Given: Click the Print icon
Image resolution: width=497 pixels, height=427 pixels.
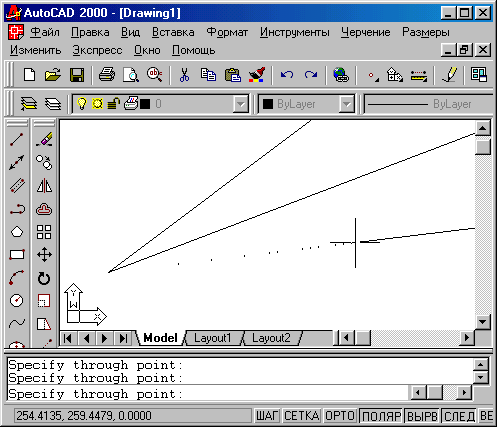Looking at the screenshot, I should [107, 75].
